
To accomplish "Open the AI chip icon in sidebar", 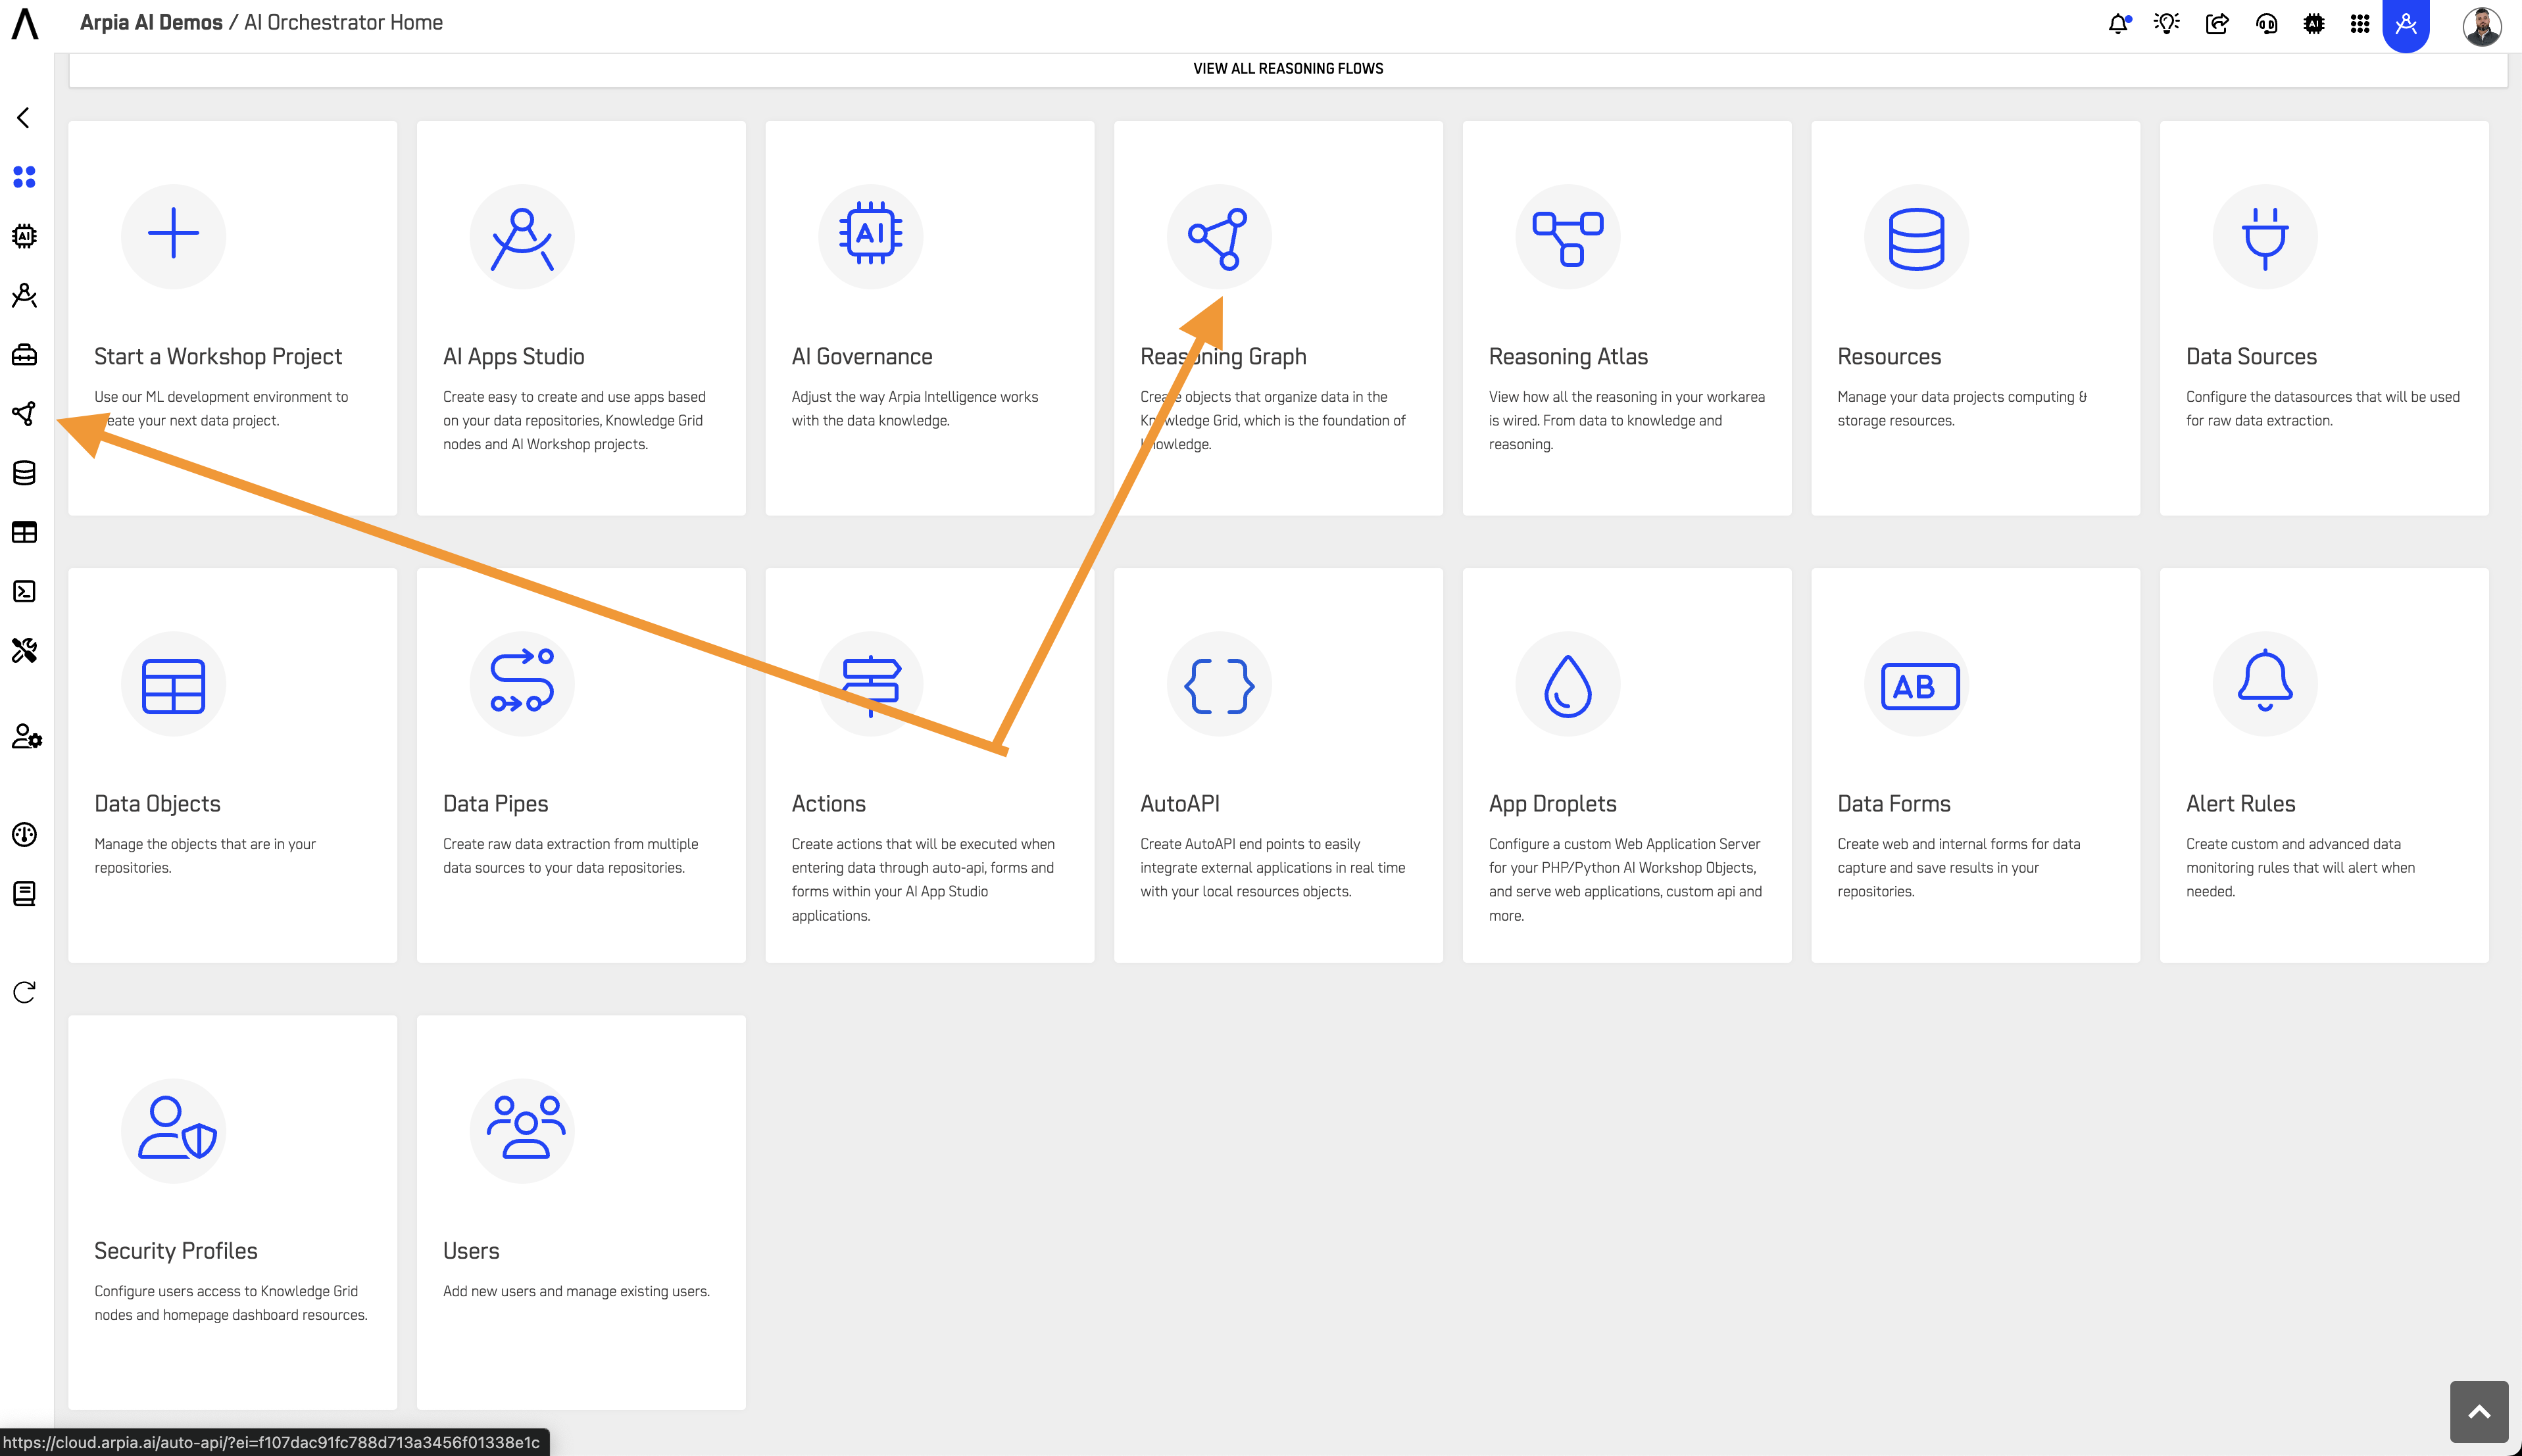I will 24,236.
